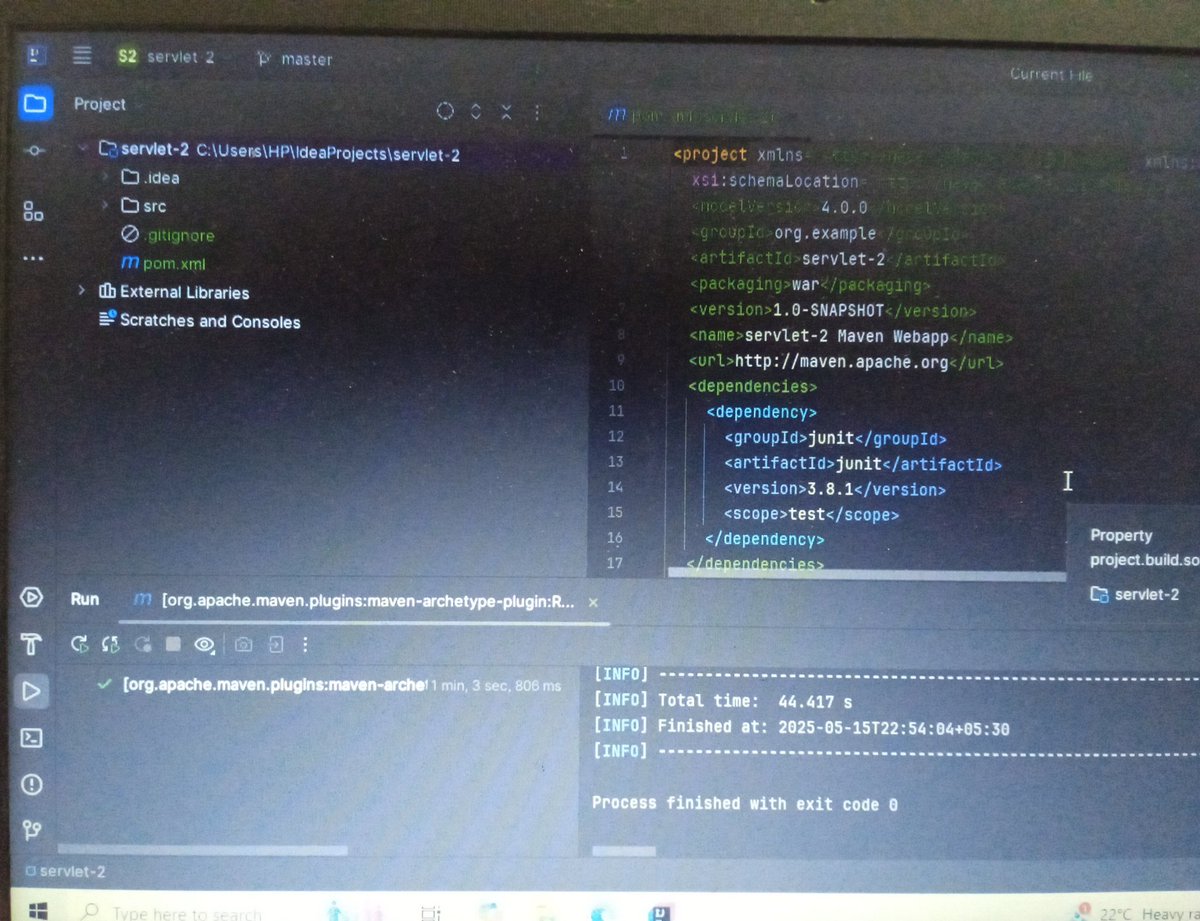The width and height of the screenshot is (1200, 921).
Task: Stop the running process
Action: pyautogui.click(x=173, y=645)
